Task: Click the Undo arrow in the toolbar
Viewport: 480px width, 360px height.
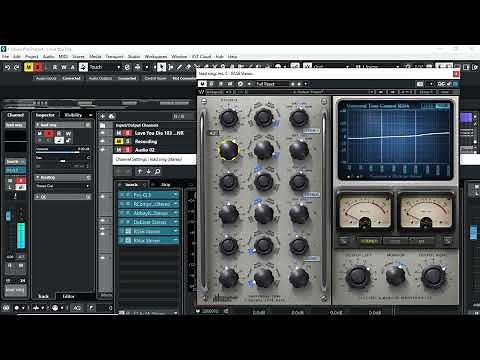Action: point(7,67)
